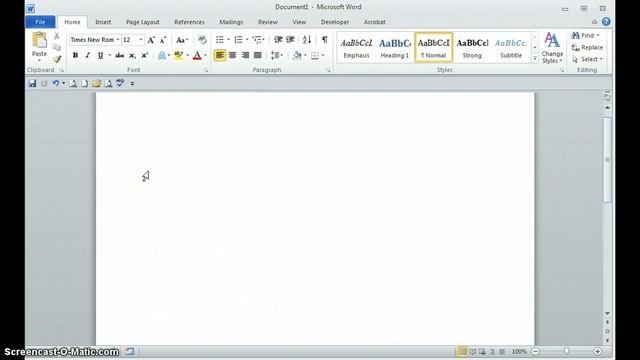
Task: Click Line Spacing icon
Action: coord(276,55)
